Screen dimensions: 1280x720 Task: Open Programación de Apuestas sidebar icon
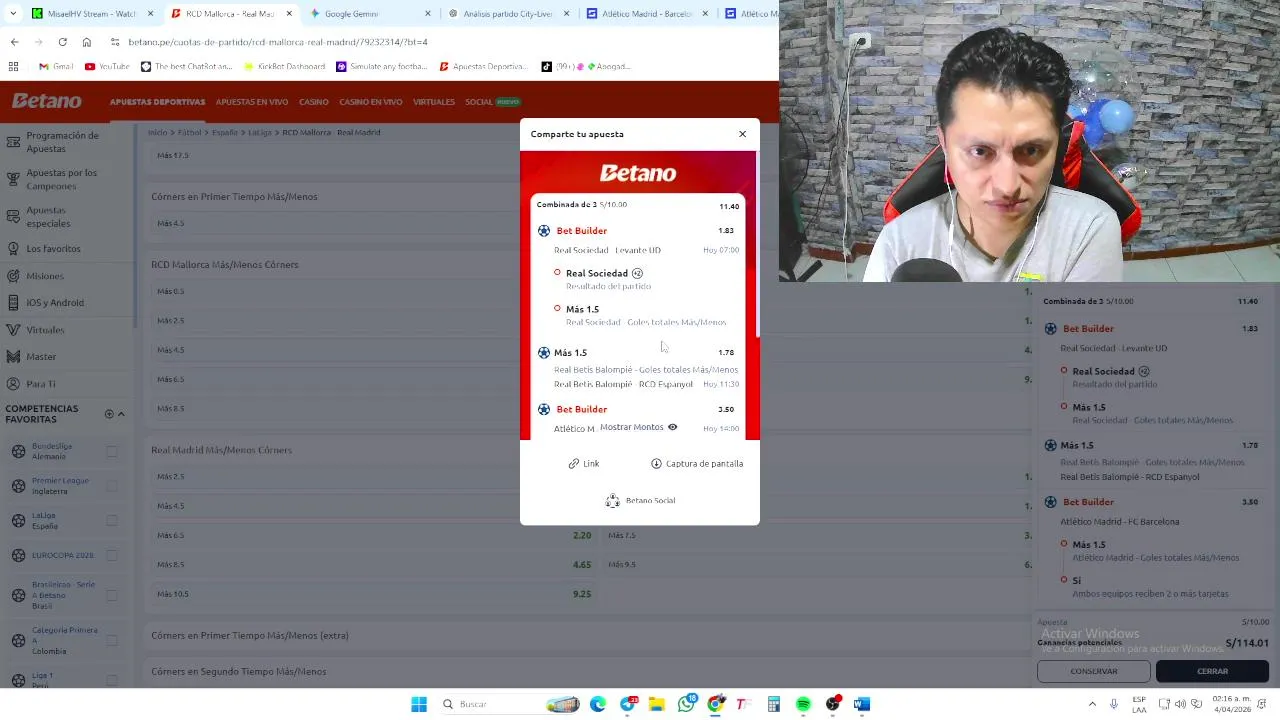point(13,142)
